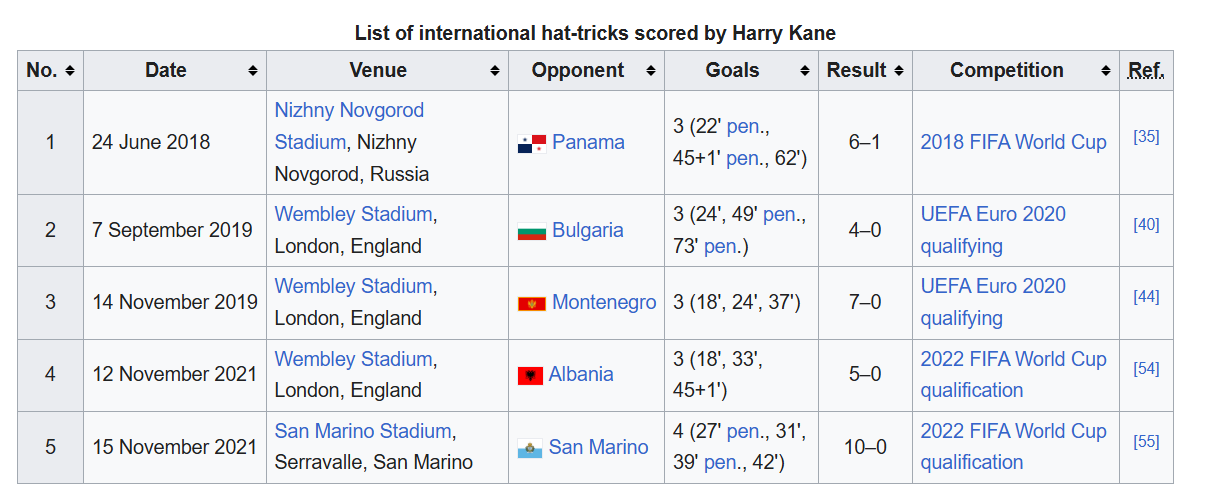Image resolution: width=1209 pixels, height=501 pixels.
Task: Click the San Marino flag icon
Action: [530, 448]
